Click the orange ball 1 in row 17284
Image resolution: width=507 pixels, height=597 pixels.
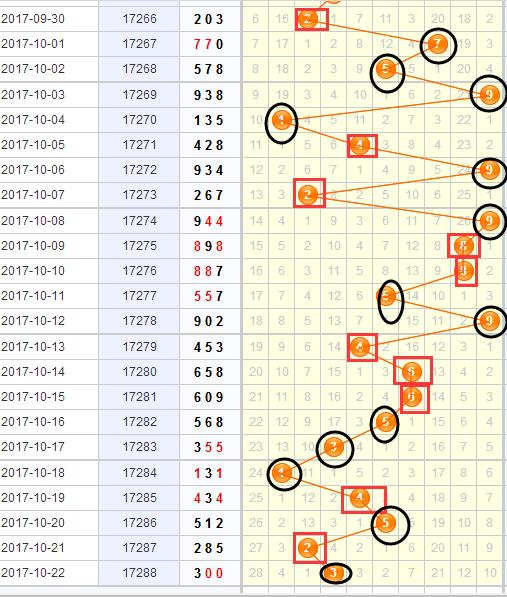[x=282, y=472]
